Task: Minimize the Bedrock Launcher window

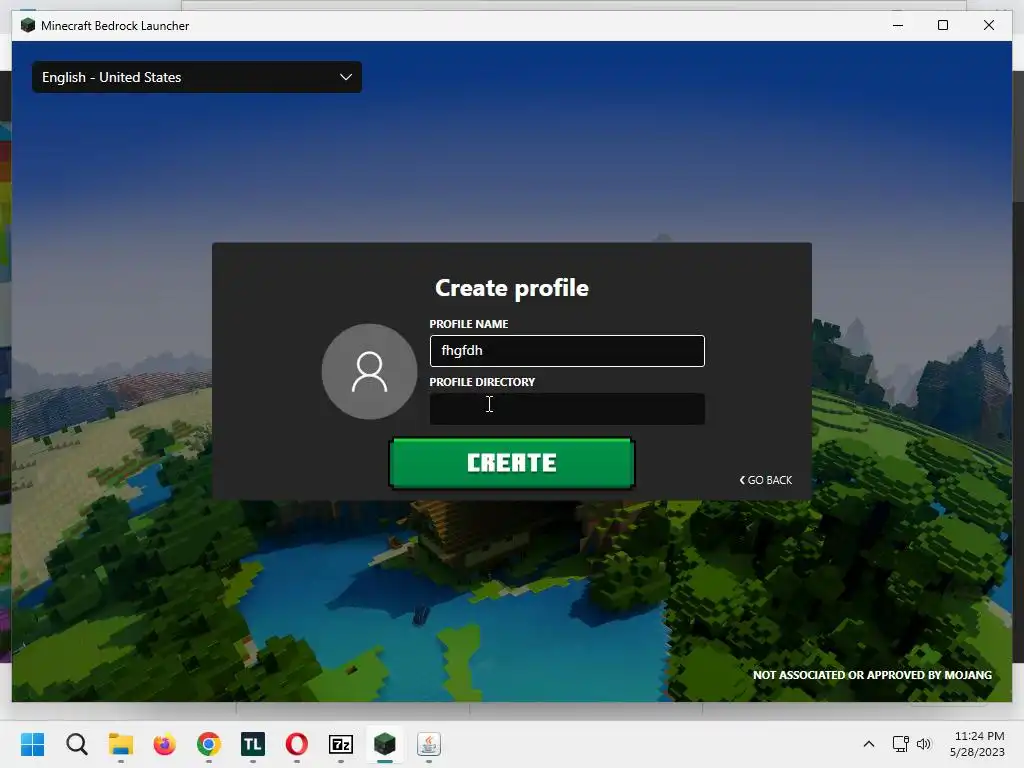Action: coord(898,25)
